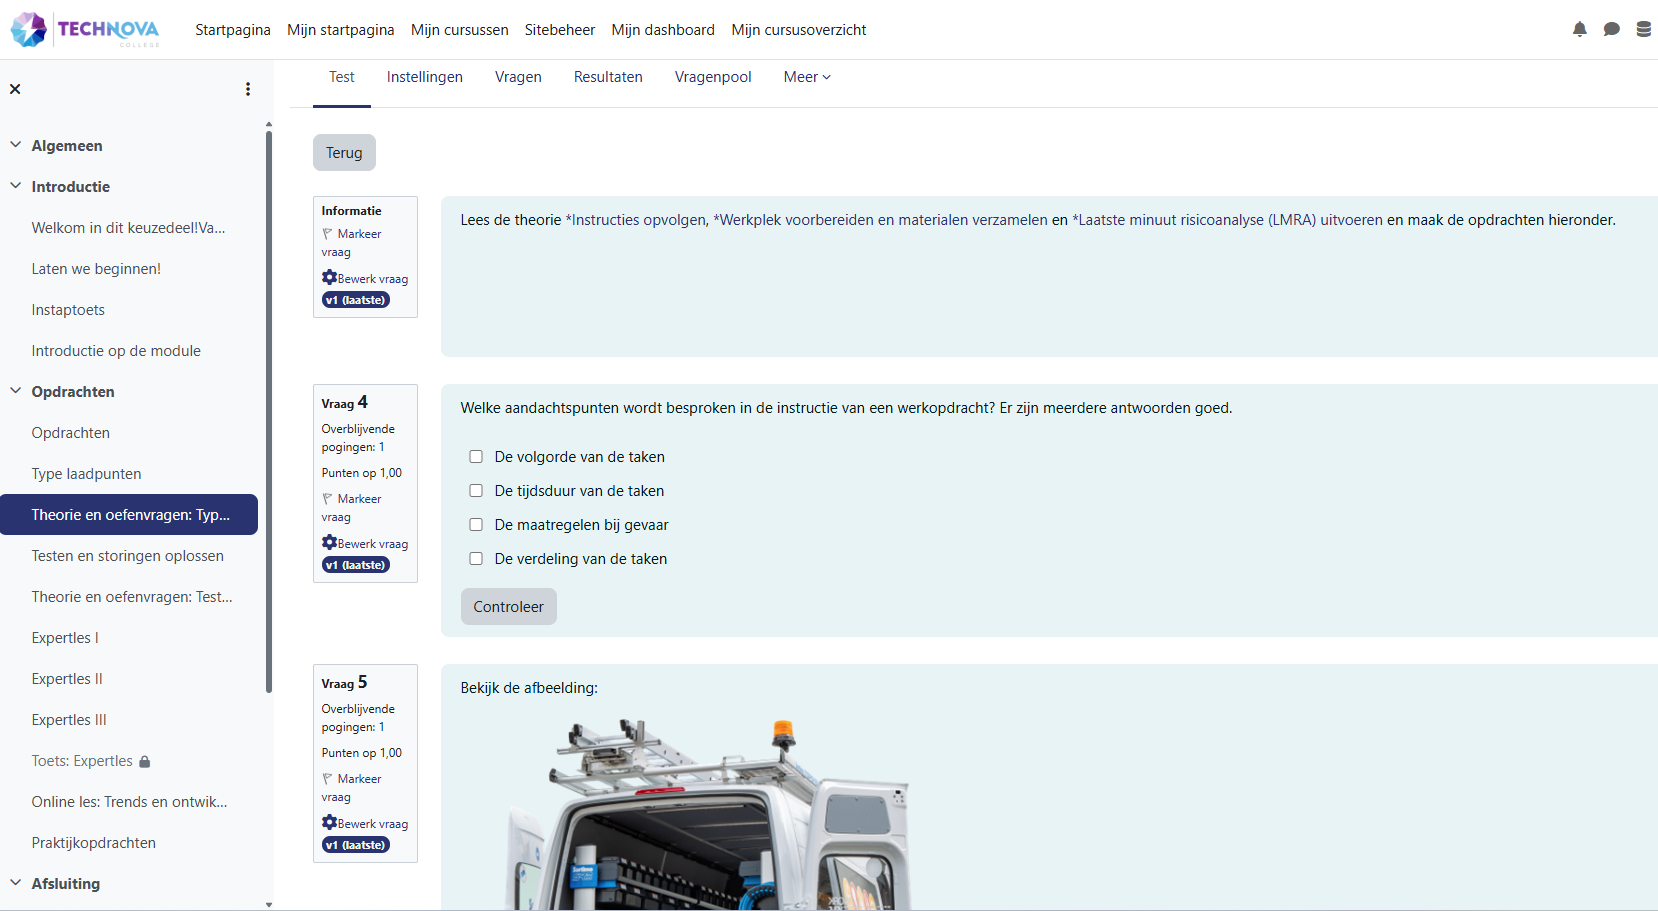The height and width of the screenshot is (911, 1658).
Task: Click the flag icon to mark Vraag 5
Action: (x=327, y=778)
